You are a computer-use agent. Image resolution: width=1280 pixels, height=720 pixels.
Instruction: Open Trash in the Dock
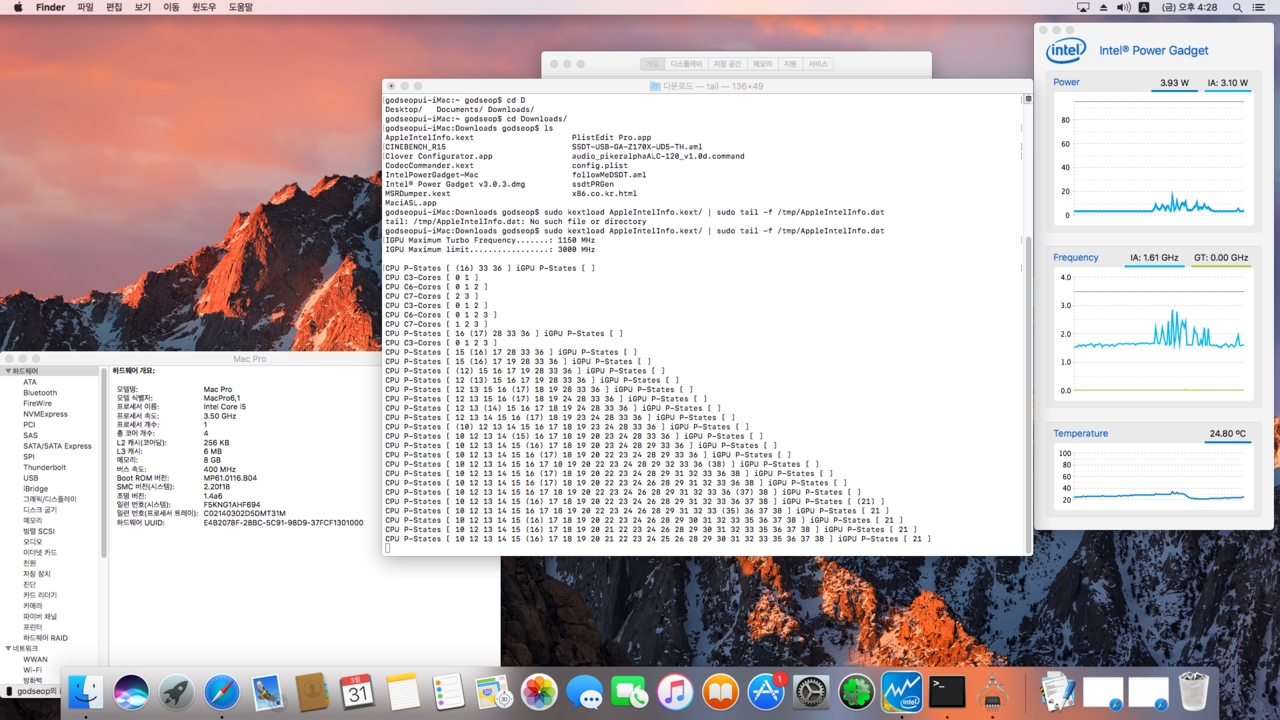tap(1193, 692)
